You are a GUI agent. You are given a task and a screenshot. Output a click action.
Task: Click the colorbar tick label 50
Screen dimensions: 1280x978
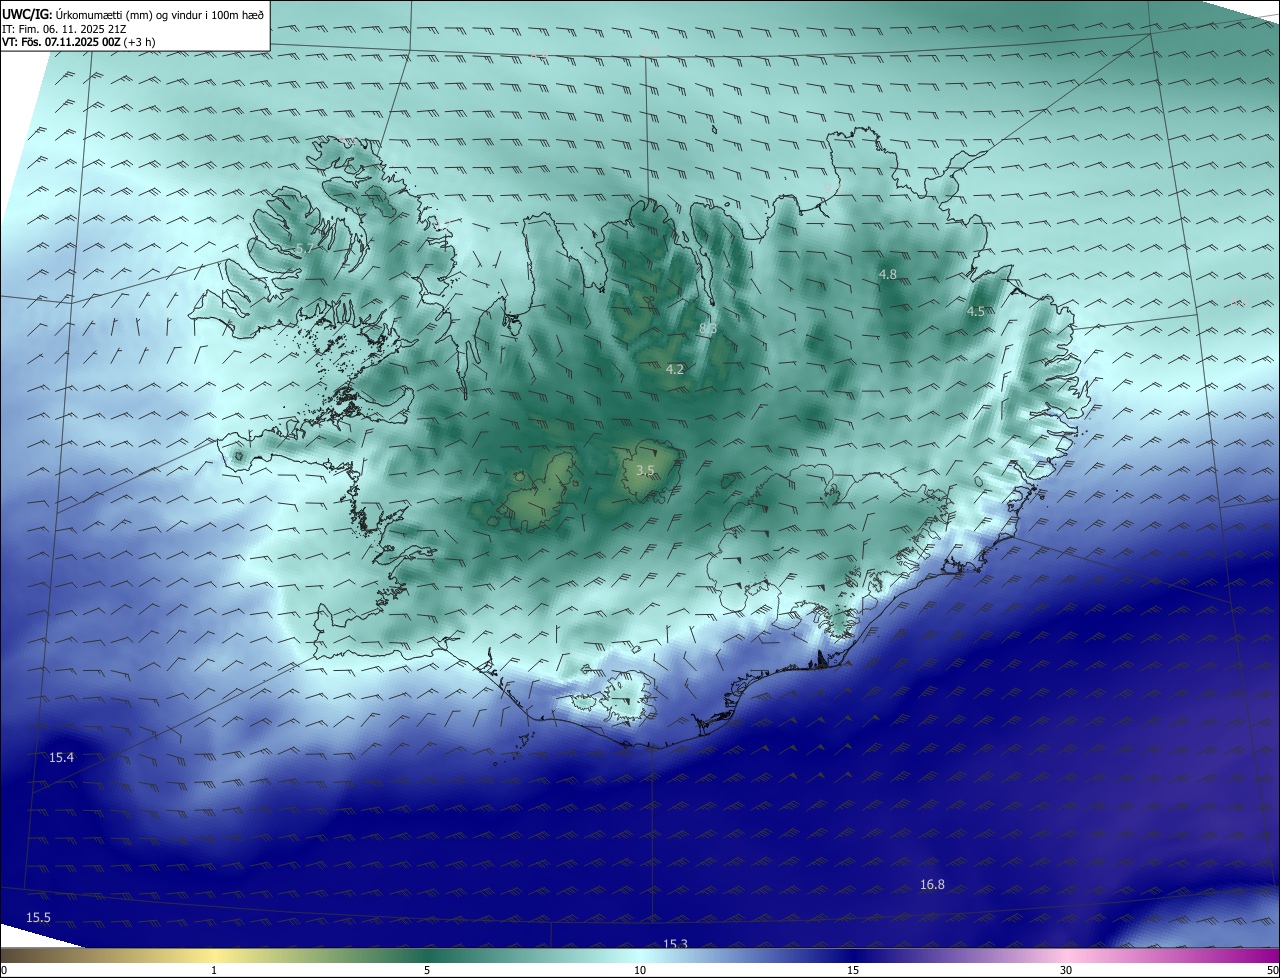pyautogui.click(x=1272, y=970)
